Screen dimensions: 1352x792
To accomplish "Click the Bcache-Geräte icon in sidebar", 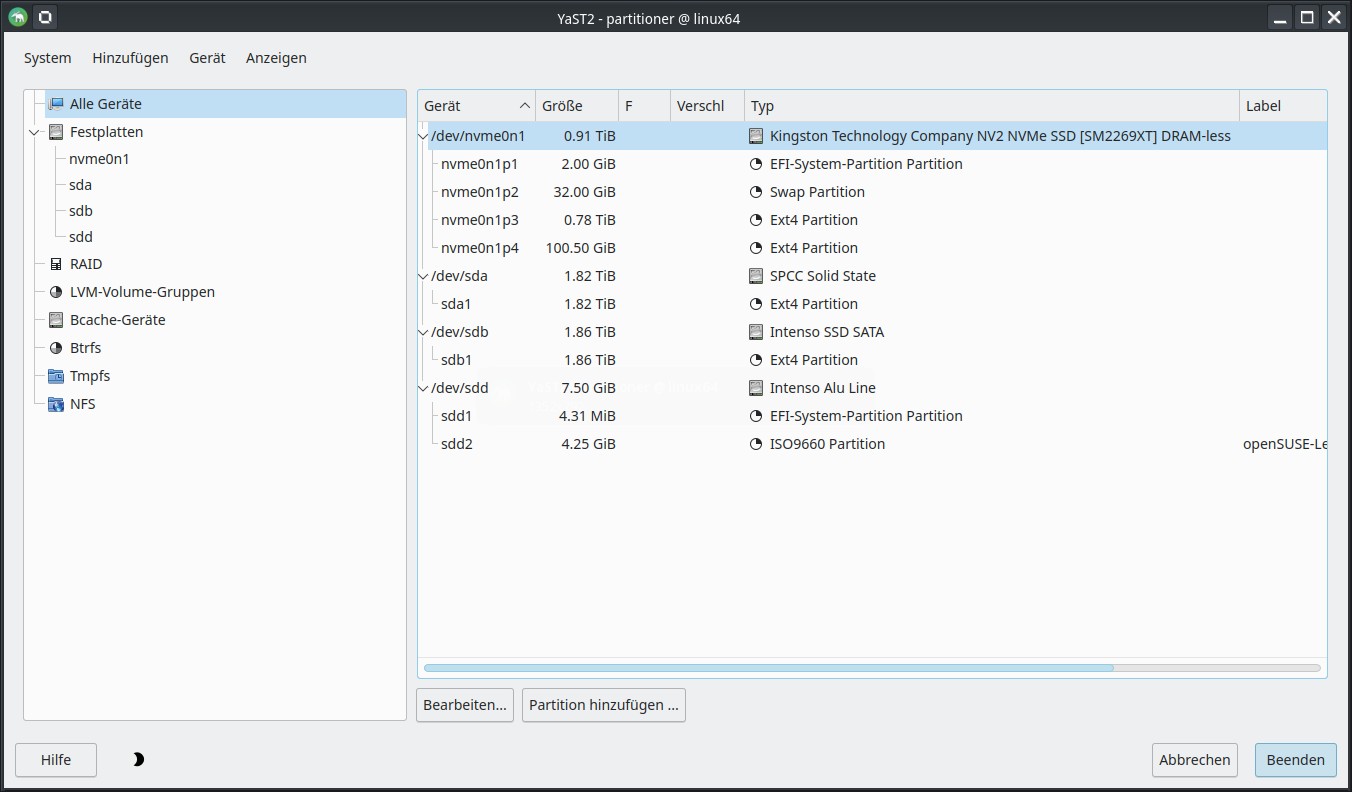I will coord(56,320).
